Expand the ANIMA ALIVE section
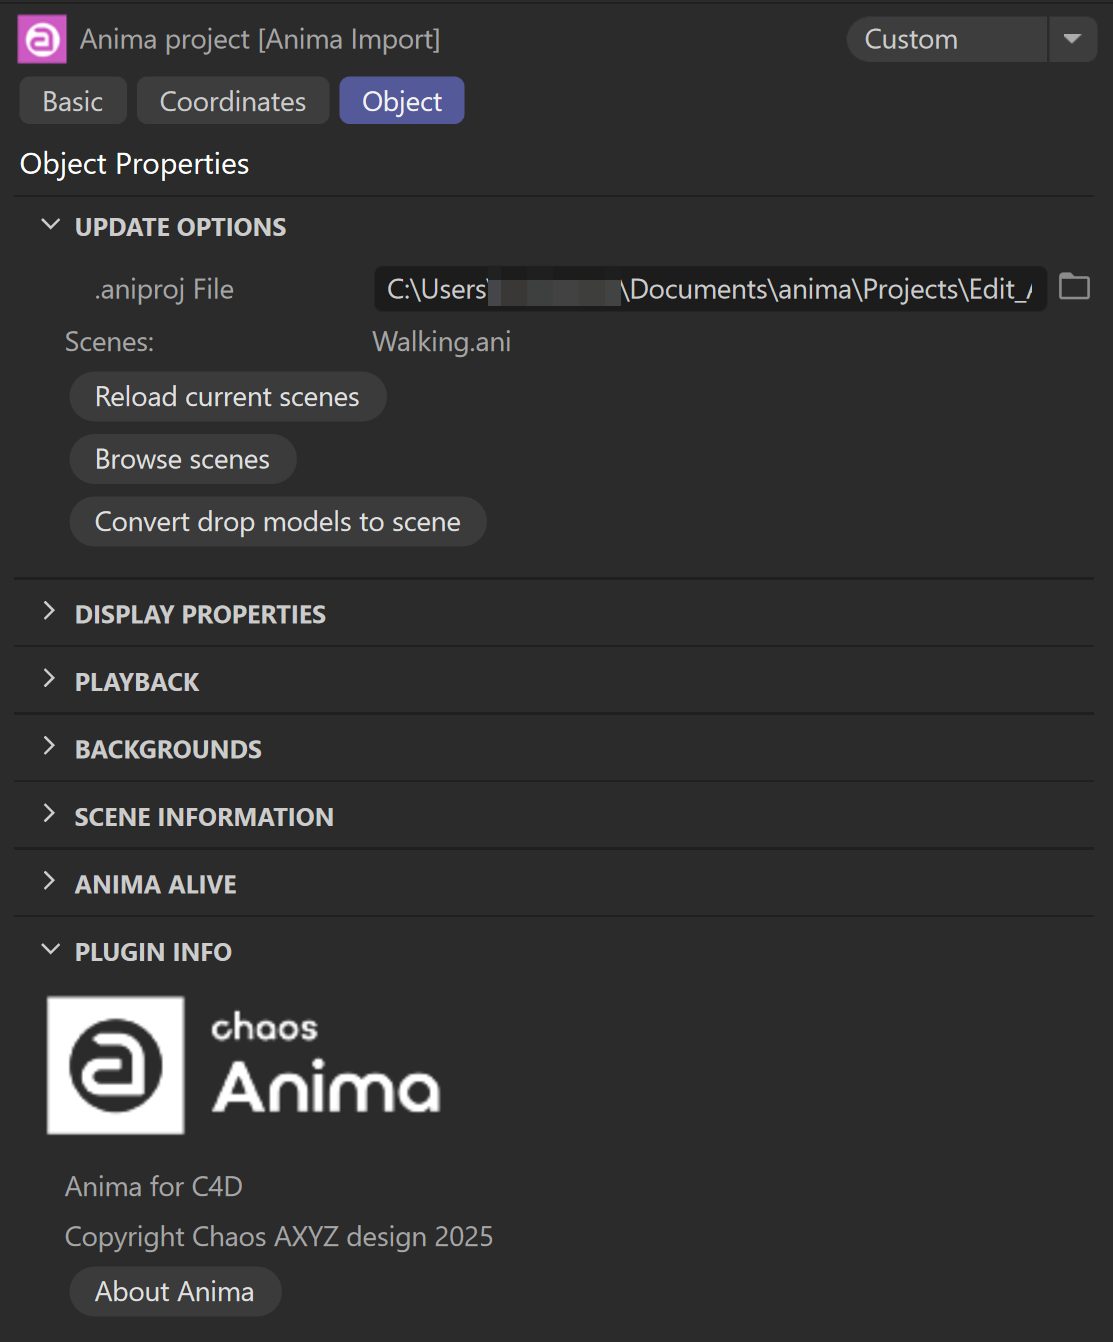 pyautogui.click(x=49, y=882)
